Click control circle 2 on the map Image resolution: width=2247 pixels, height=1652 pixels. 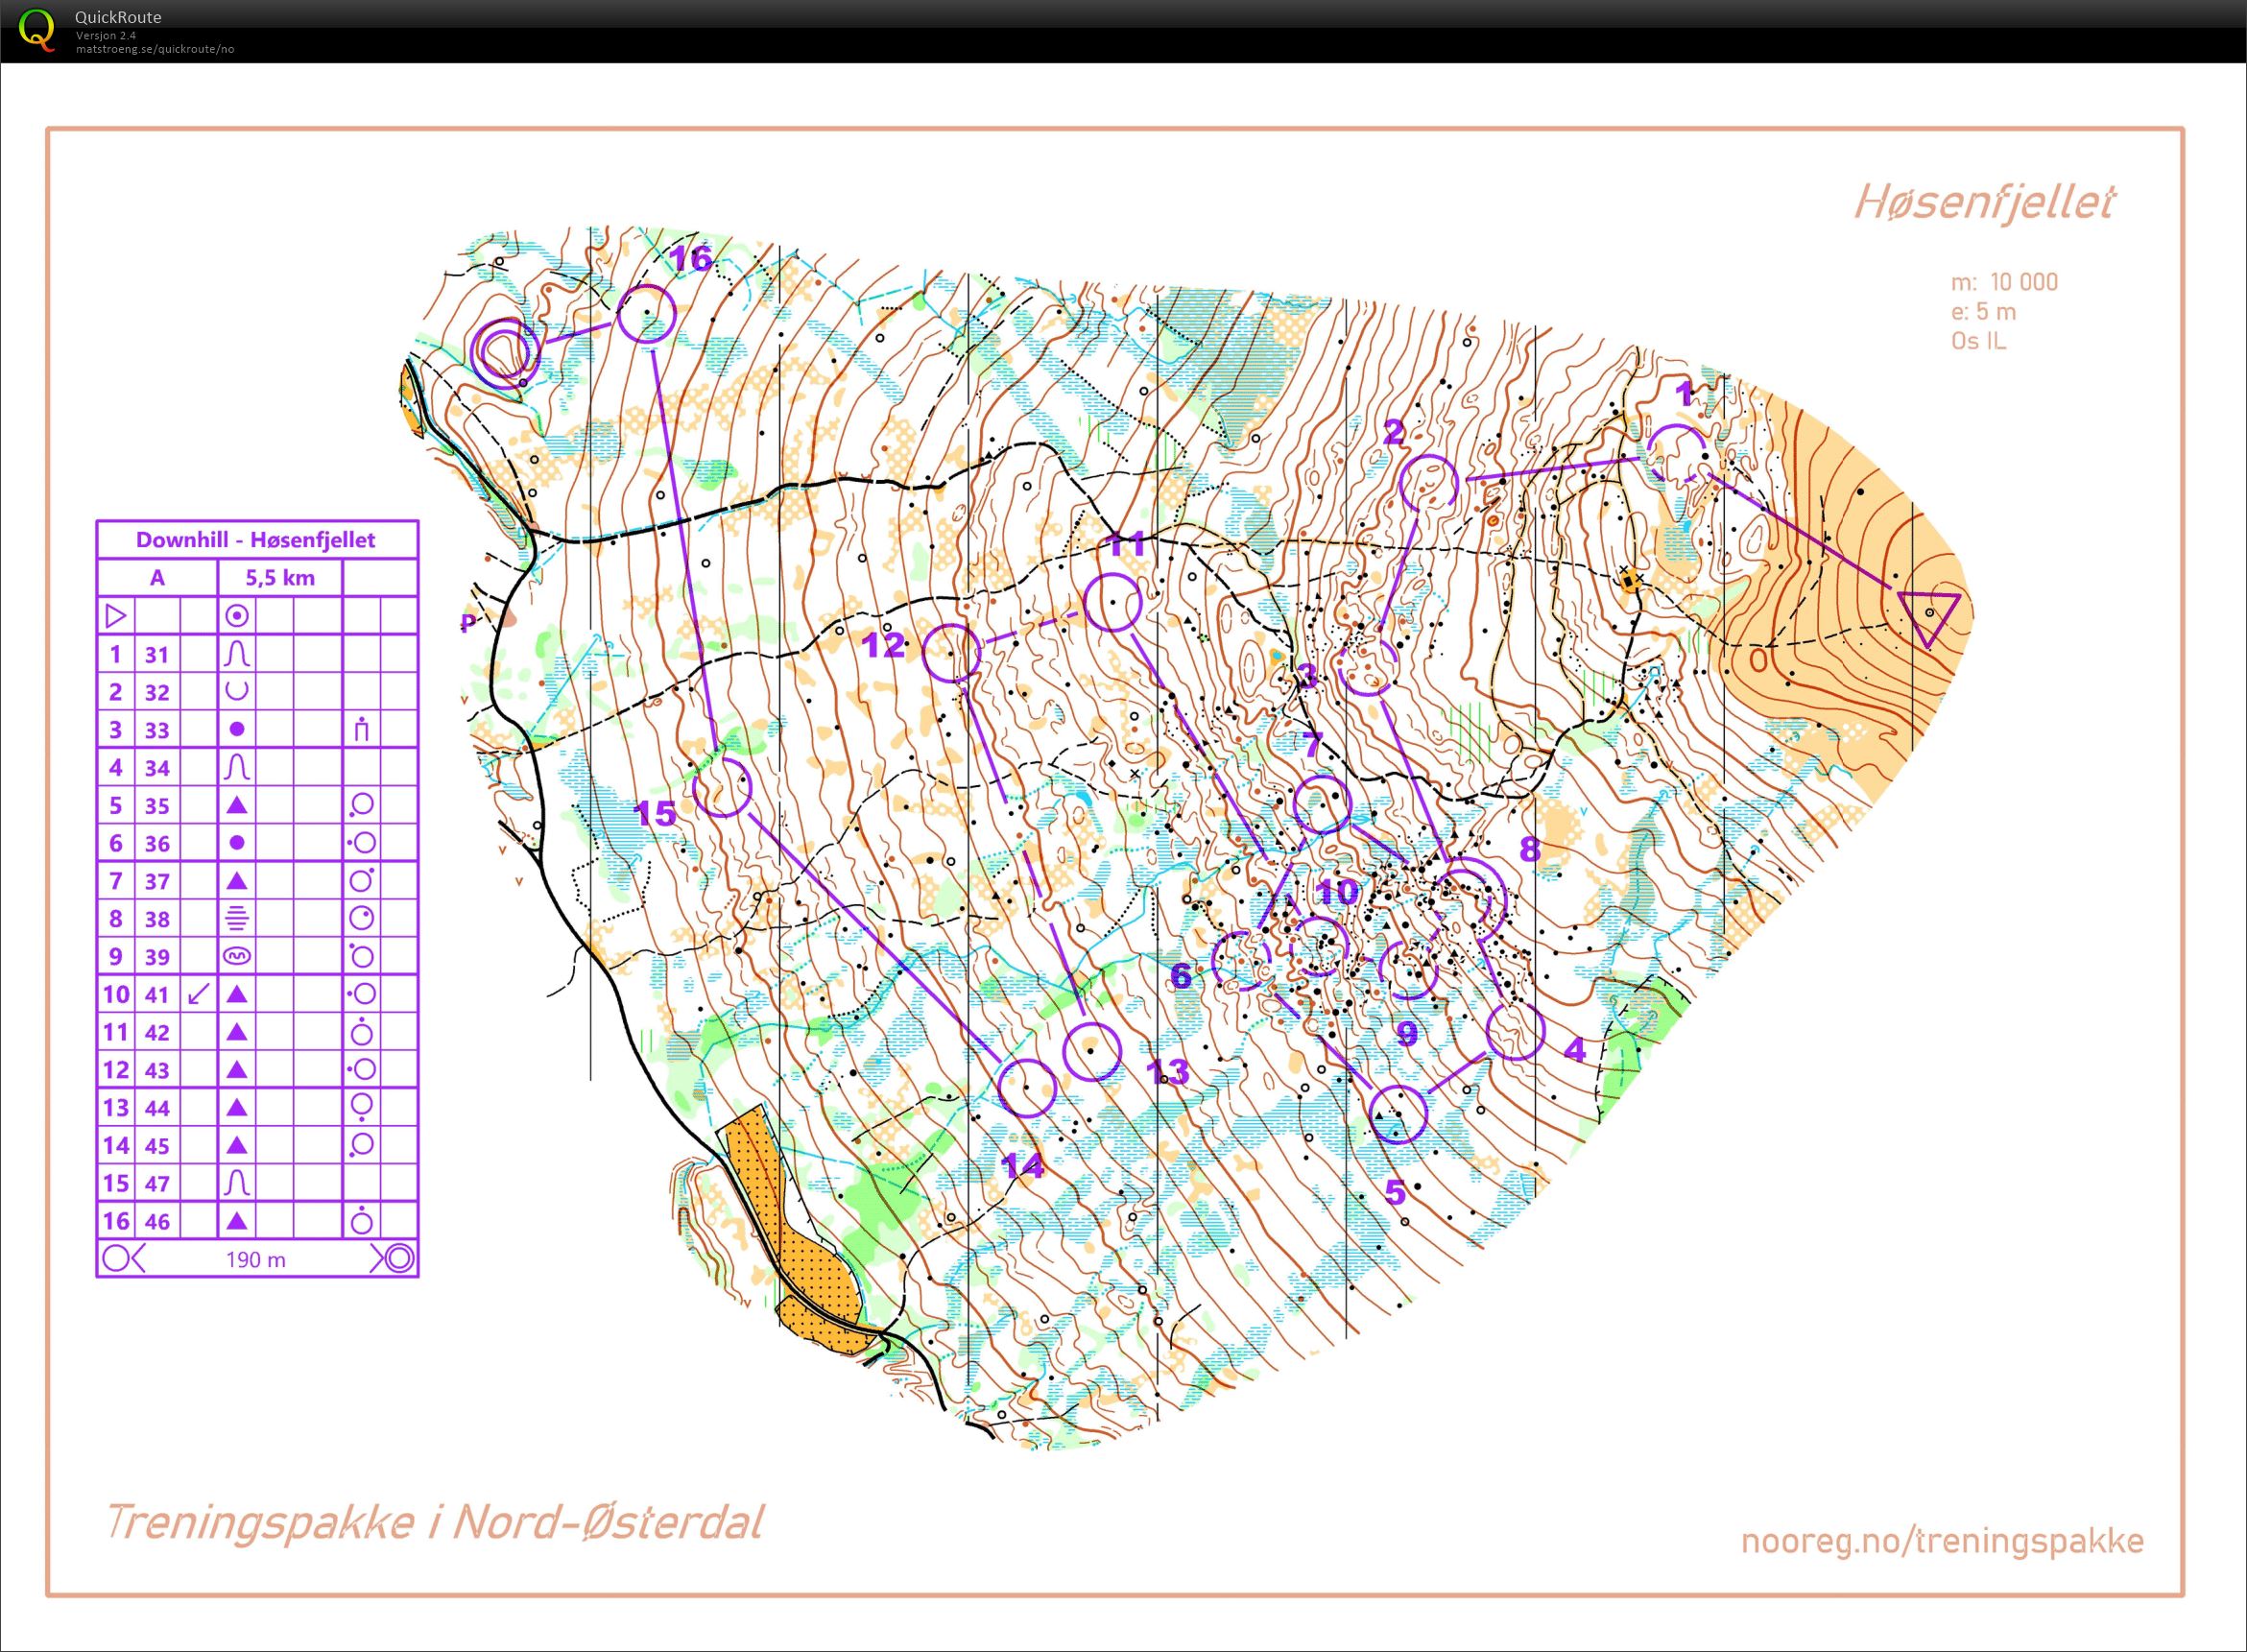(x=1429, y=484)
